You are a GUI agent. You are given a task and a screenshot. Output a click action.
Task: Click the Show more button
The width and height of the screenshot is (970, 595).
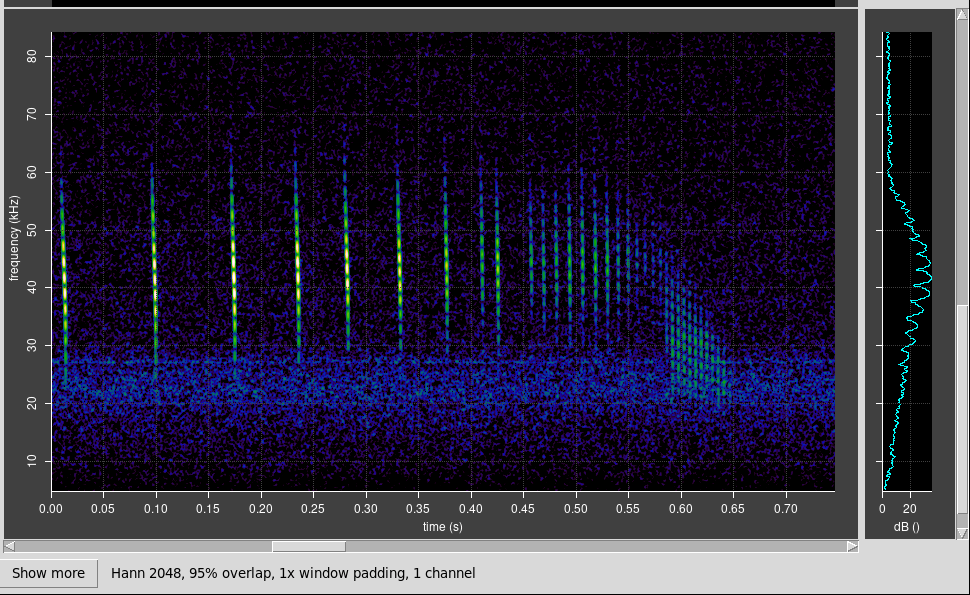pos(49,573)
